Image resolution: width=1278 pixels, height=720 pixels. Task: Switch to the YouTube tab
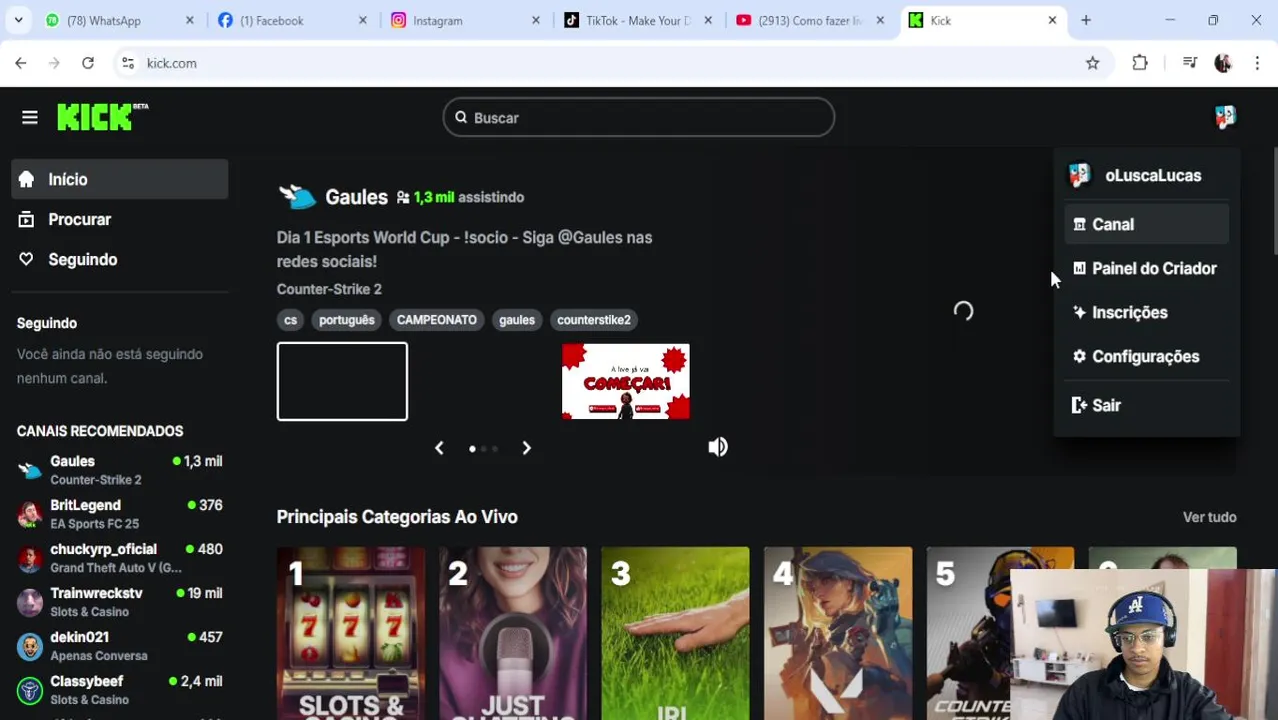click(x=811, y=20)
